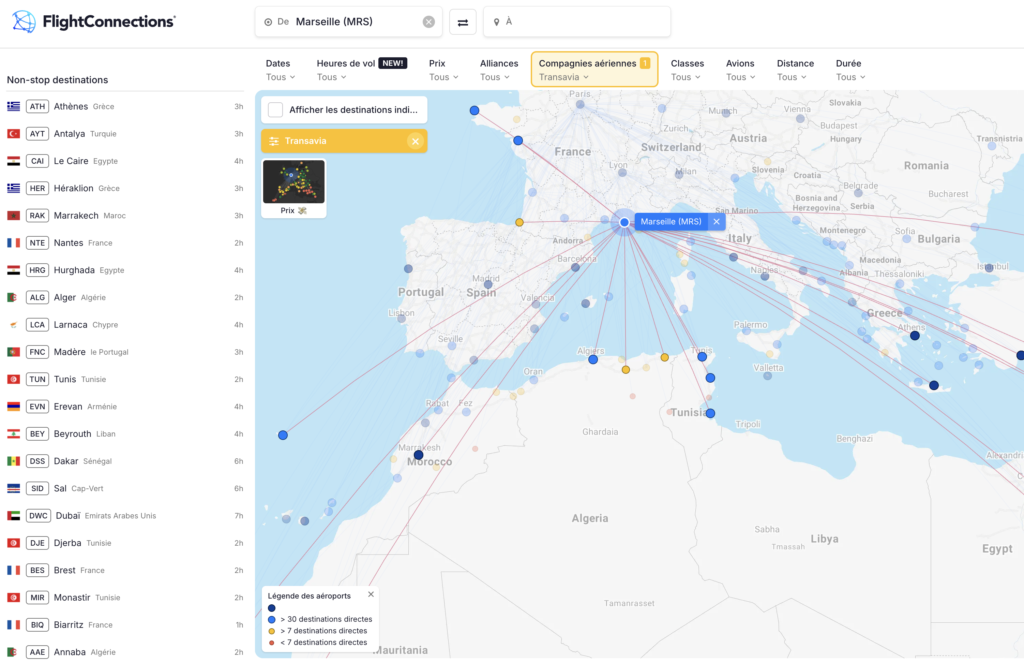Remove the Transavia filter chip
The height and width of the screenshot is (663, 1024).
(415, 141)
